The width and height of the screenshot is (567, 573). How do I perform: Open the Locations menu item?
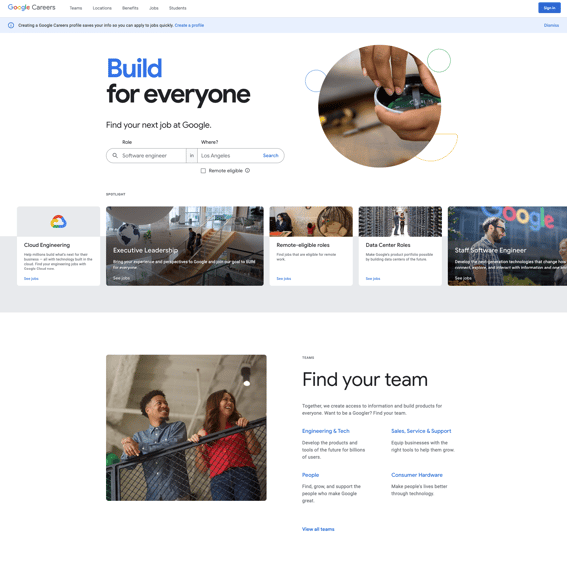point(102,8)
